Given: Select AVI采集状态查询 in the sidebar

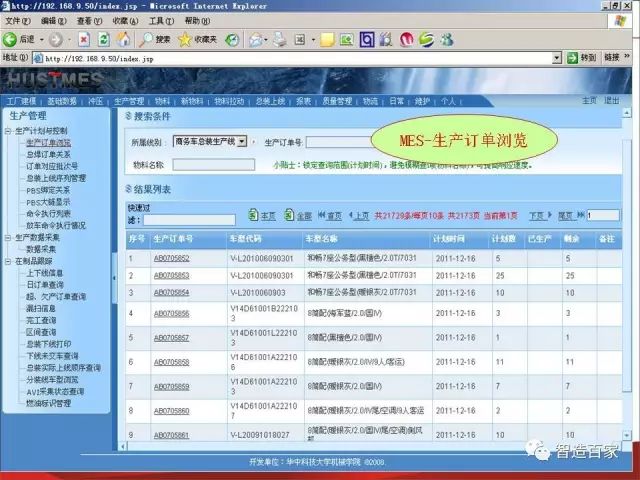Looking at the screenshot, I should (x=55, y=391).
